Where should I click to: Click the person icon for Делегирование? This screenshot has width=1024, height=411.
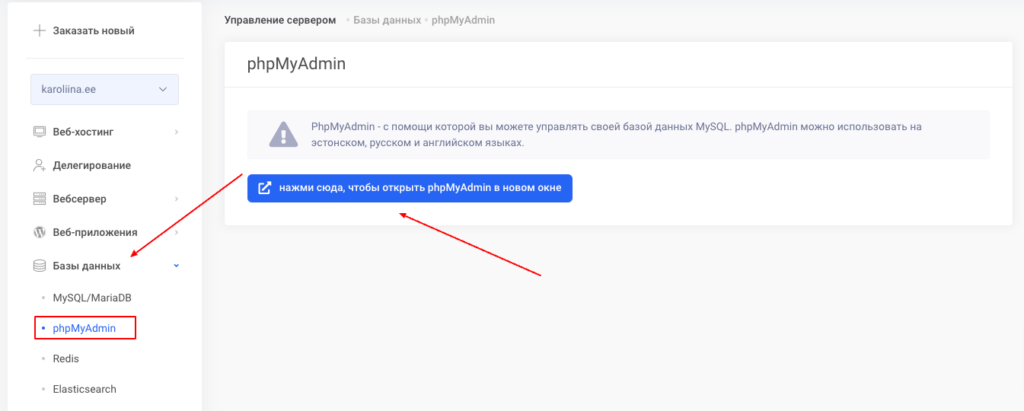(x=40, y=165)
